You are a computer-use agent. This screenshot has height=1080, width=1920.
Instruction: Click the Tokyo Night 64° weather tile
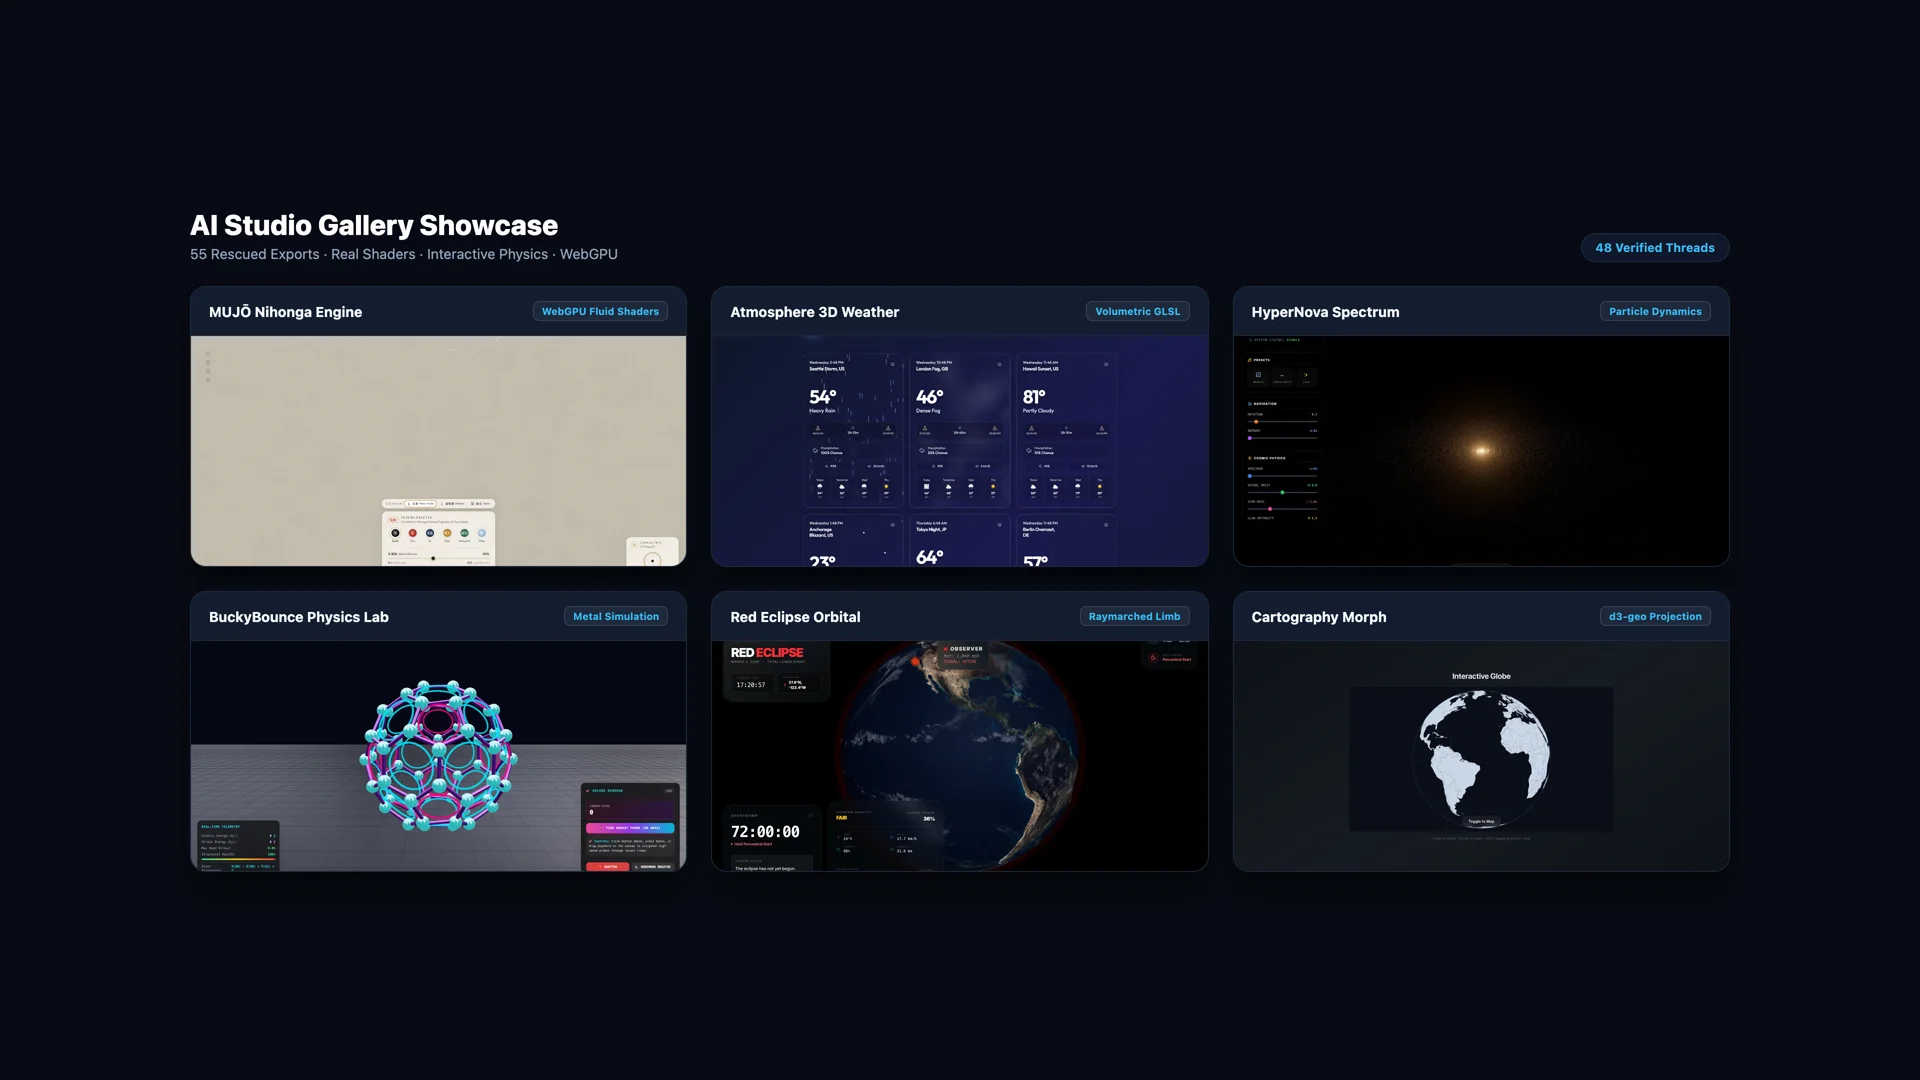pyautogui.click(x=960, y=541)
